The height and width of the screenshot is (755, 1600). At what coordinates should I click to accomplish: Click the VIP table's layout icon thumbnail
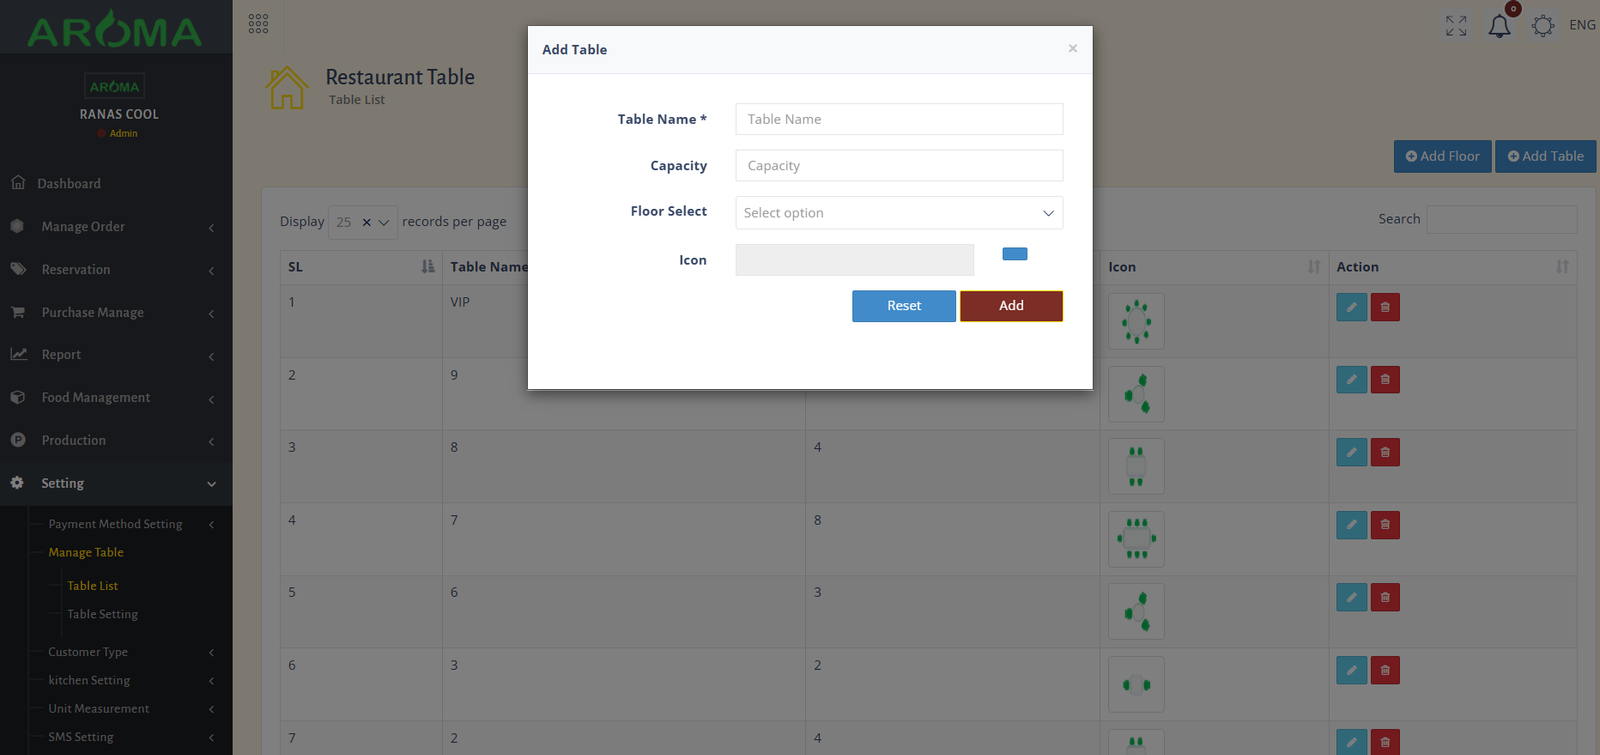pos(1136,321)
